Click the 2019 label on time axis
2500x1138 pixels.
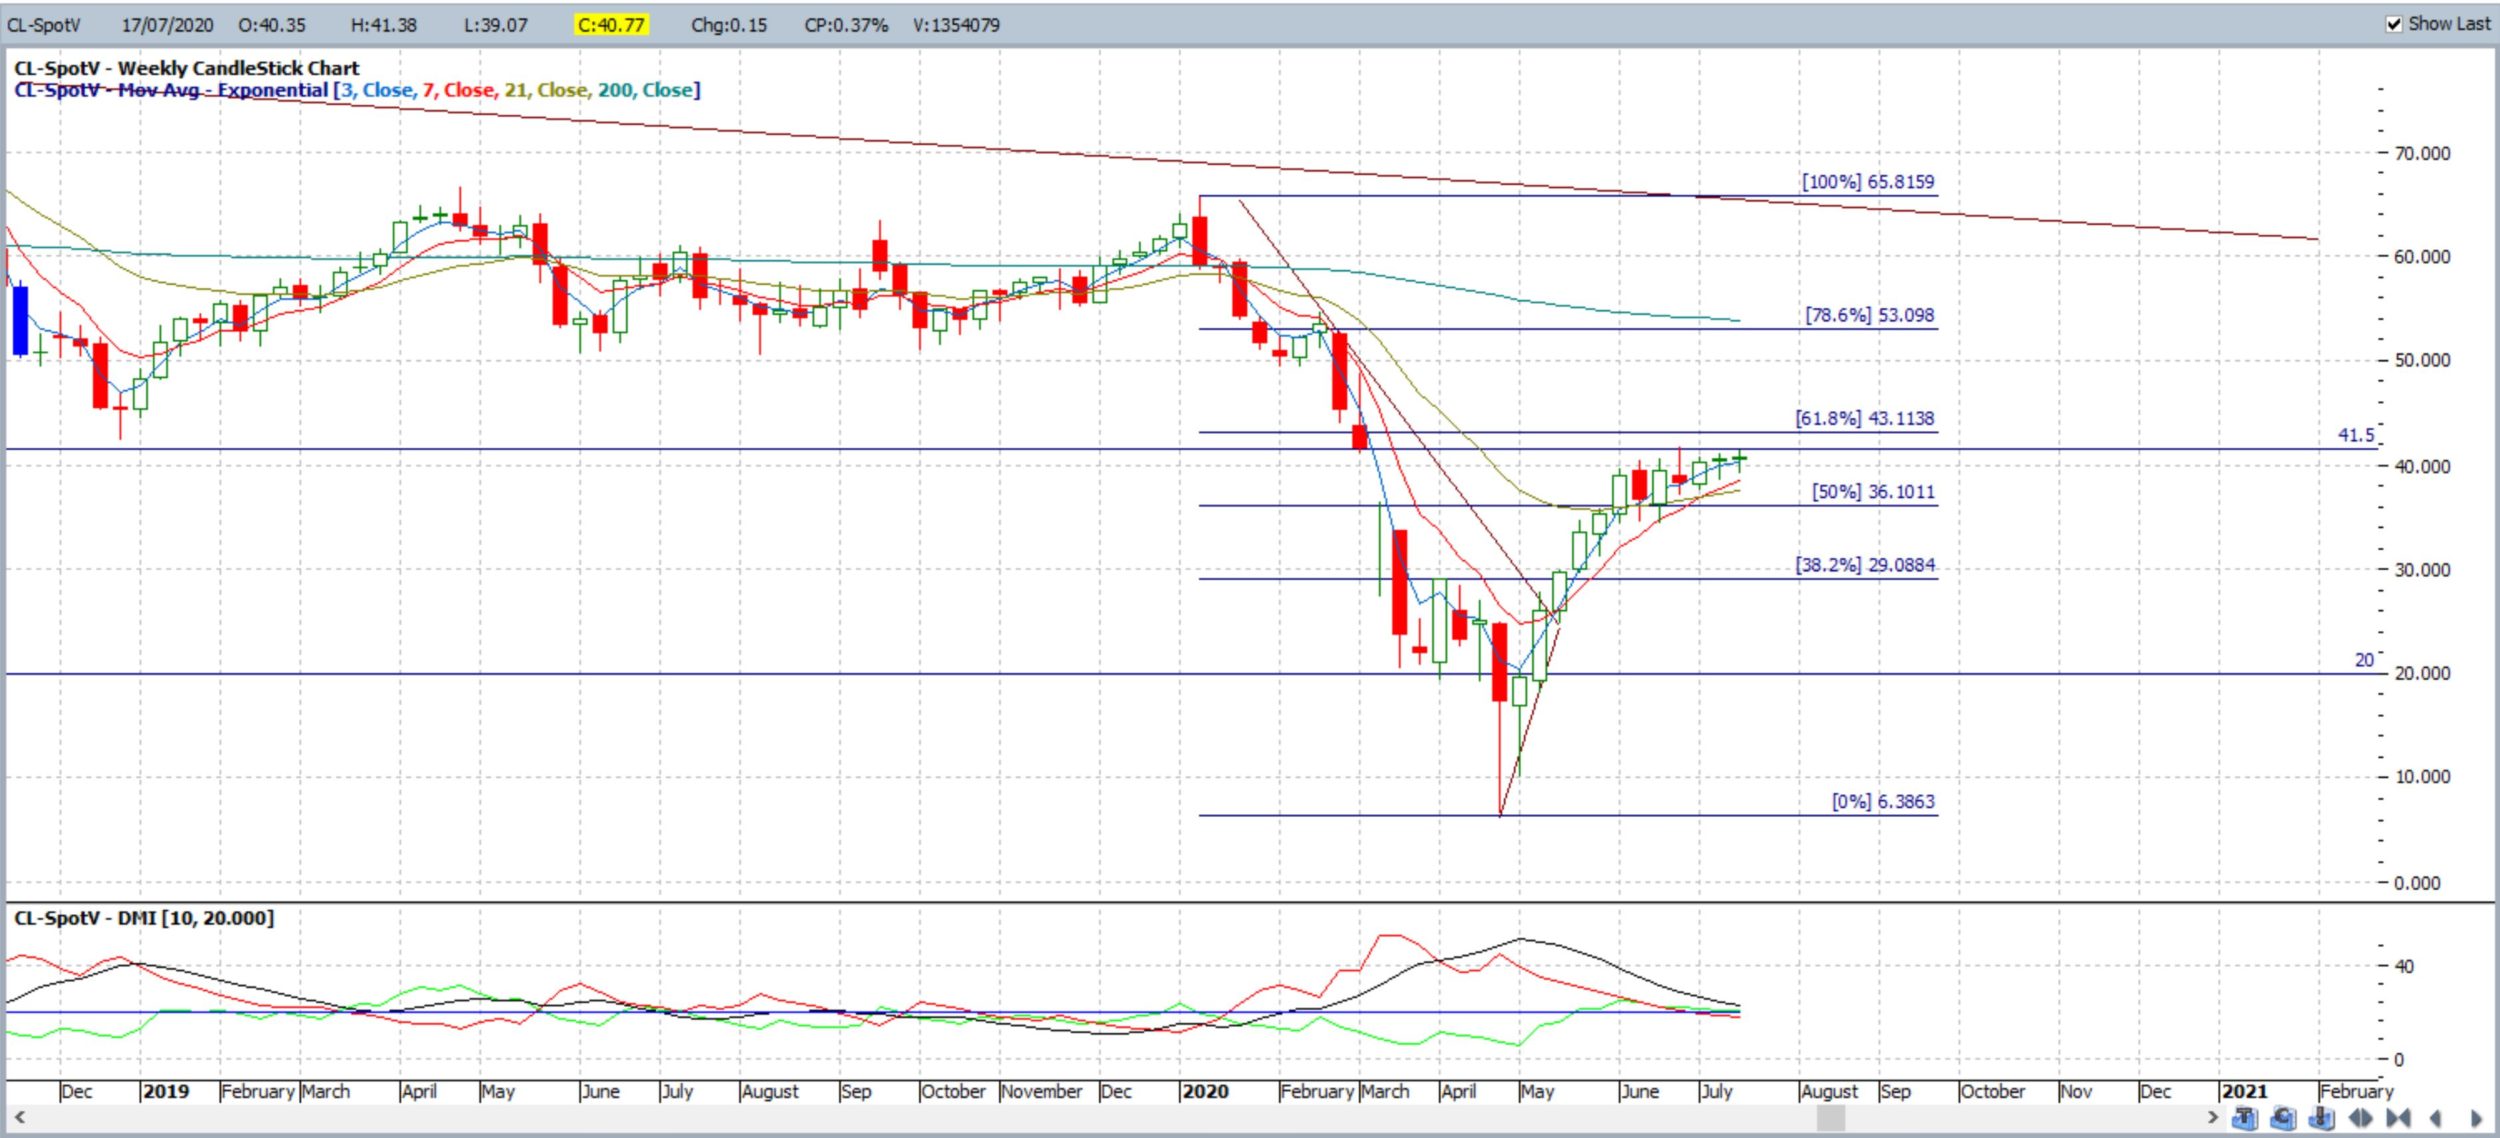[x=166, y=1091]
